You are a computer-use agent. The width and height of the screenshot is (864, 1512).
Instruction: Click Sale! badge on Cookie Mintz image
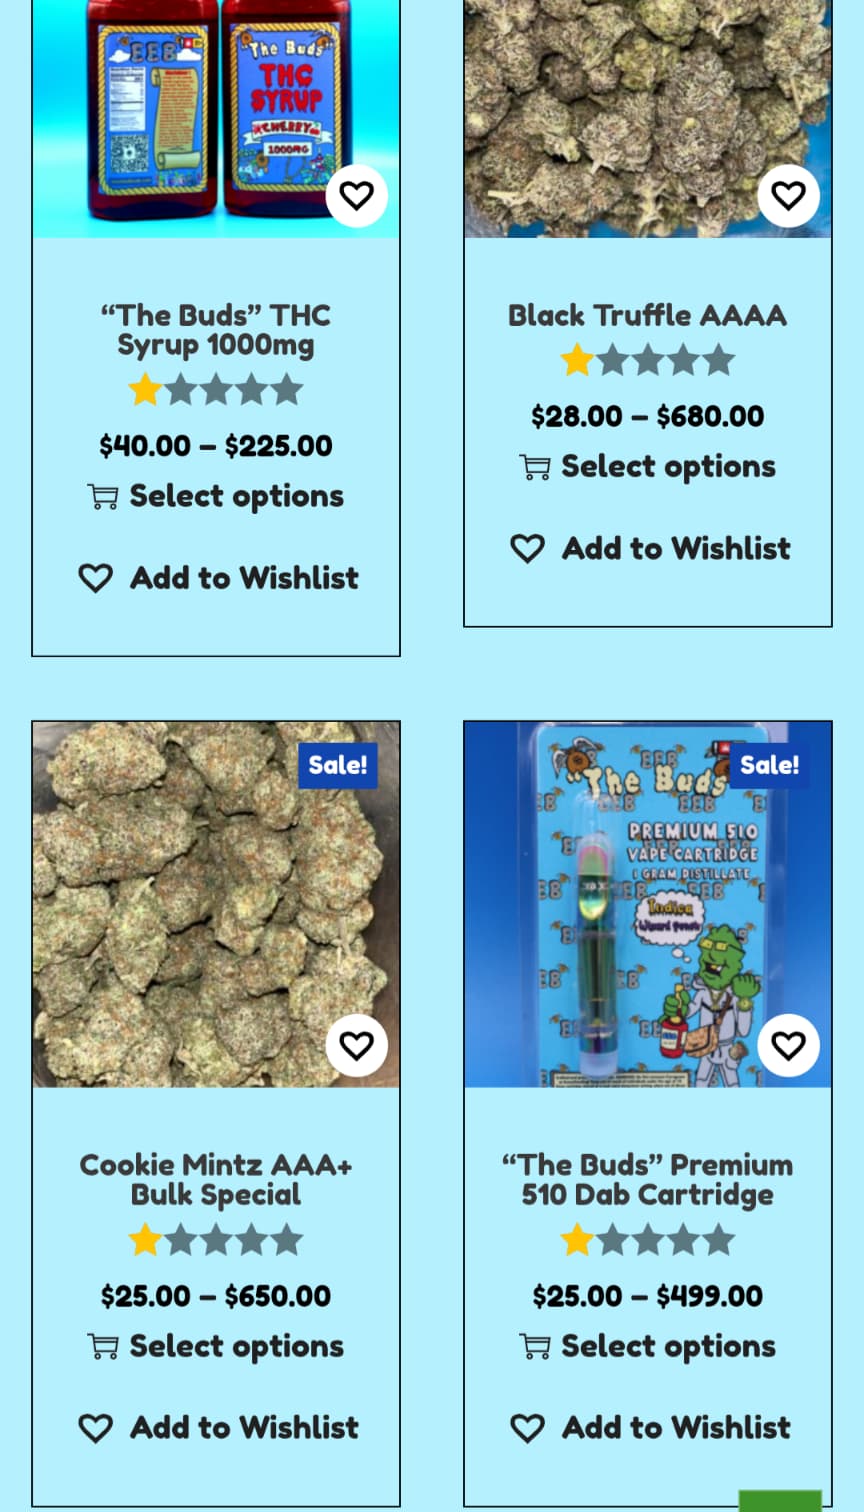coord(337,765)
